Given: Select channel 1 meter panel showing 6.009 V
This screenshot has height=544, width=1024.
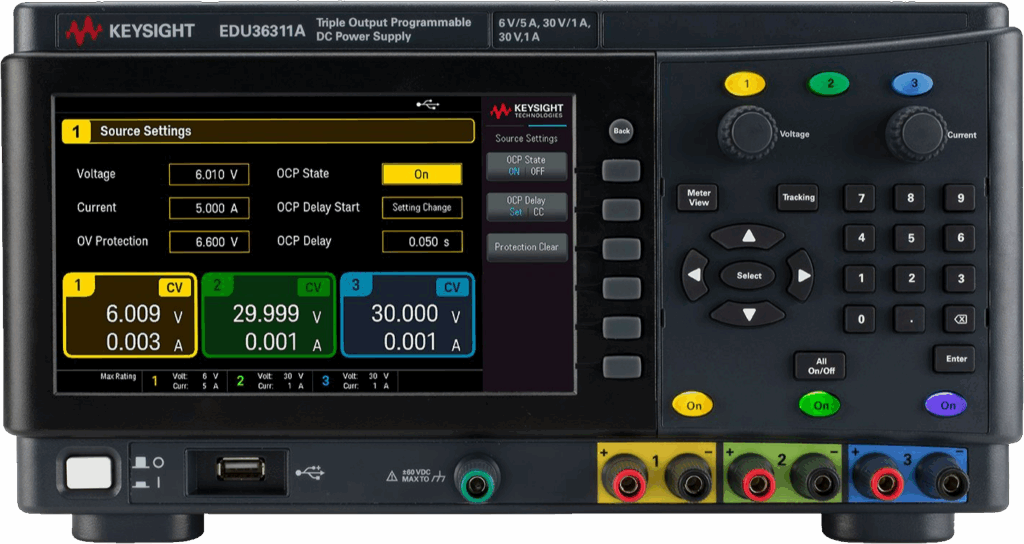Looking at the screenshot, I should pyautogui.click(x=130, y=315).
